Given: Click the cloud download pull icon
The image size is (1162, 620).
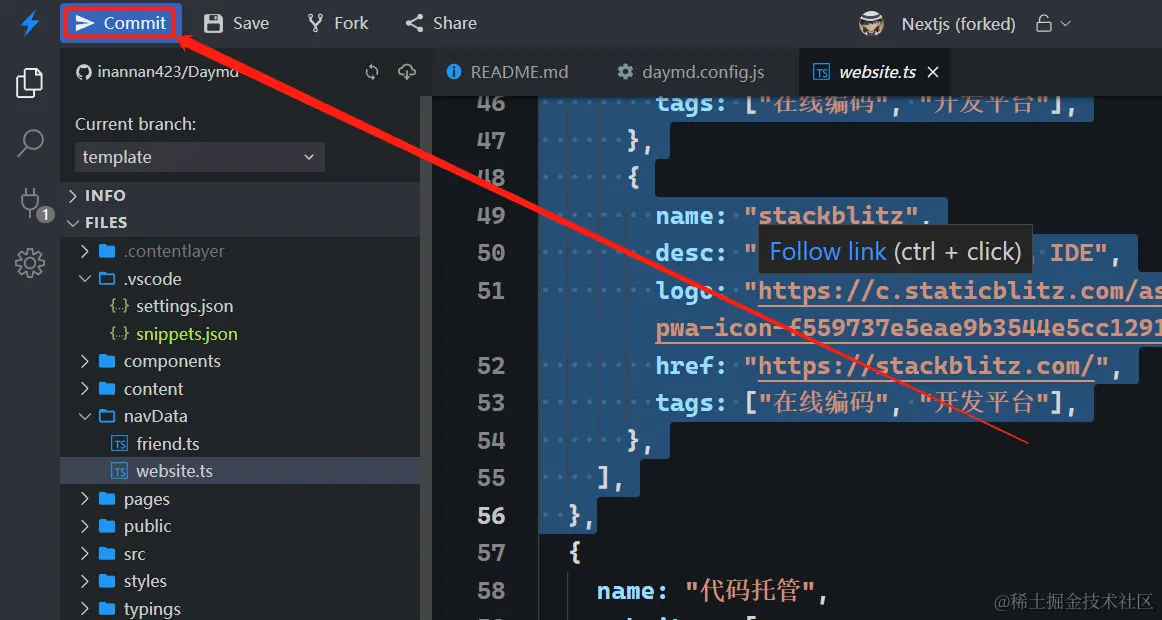Looking at the screenshot, I should (x=407, y=72).
